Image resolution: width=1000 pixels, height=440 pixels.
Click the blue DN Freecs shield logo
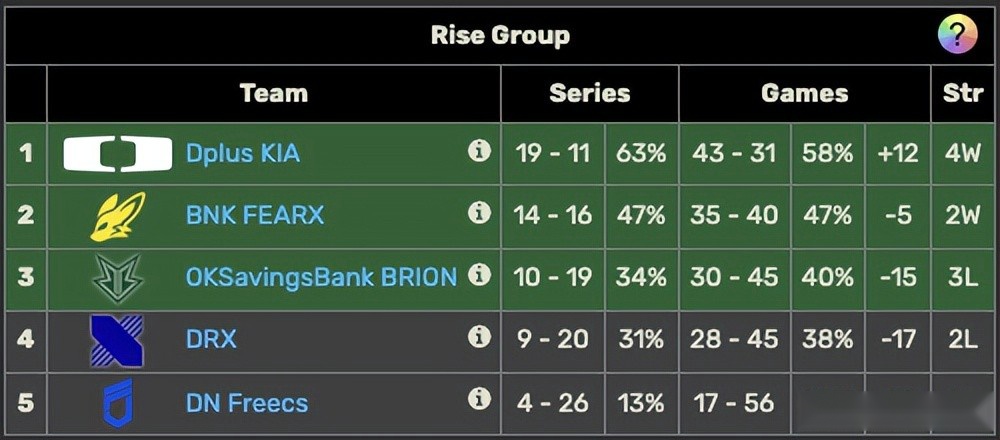point(118,403)
